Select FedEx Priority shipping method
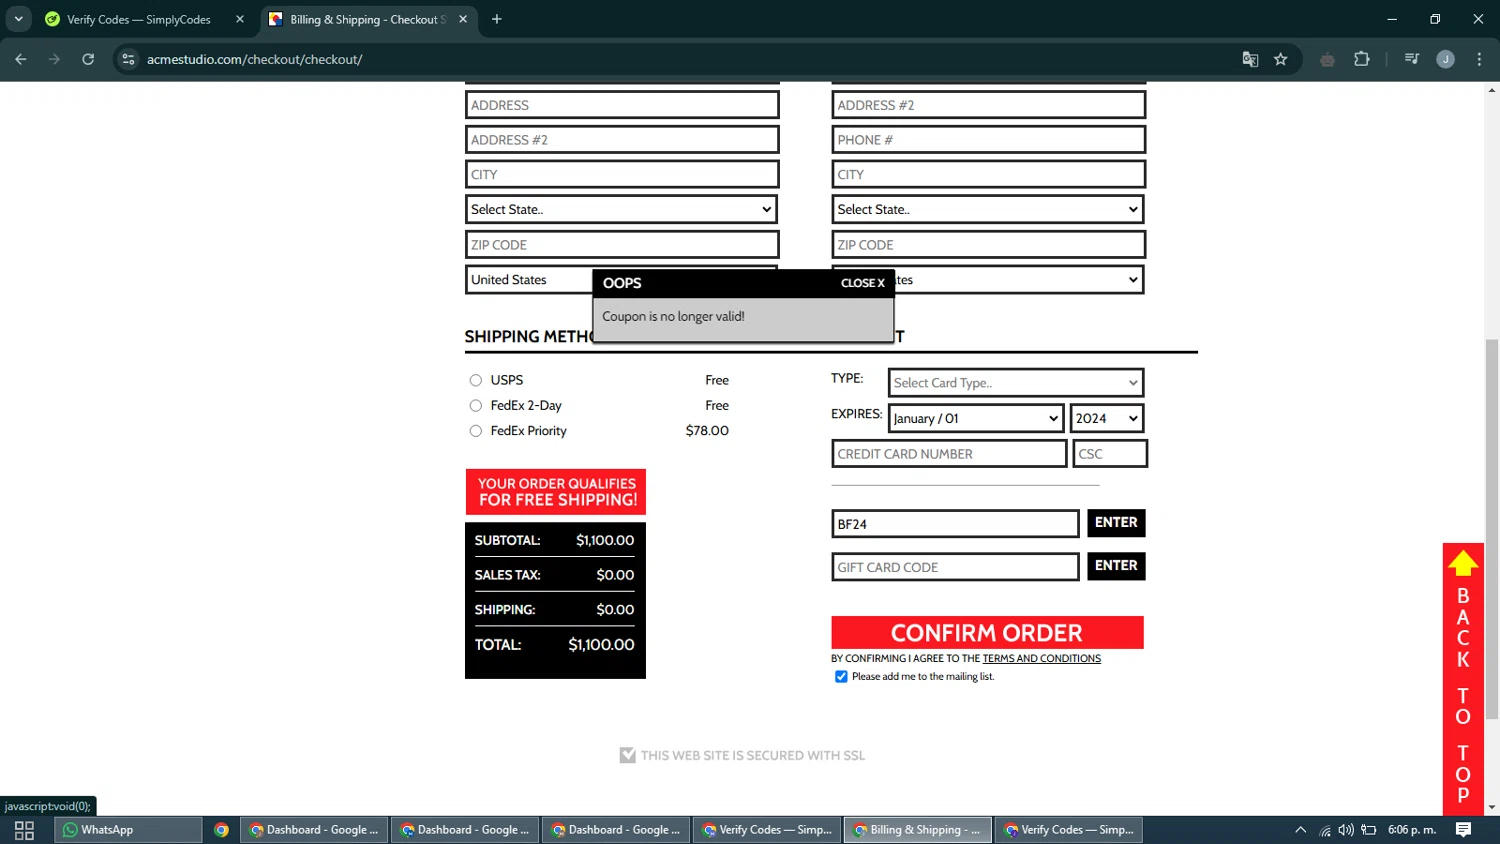Viewport: 1500px width, 844px height. [476, 431]
